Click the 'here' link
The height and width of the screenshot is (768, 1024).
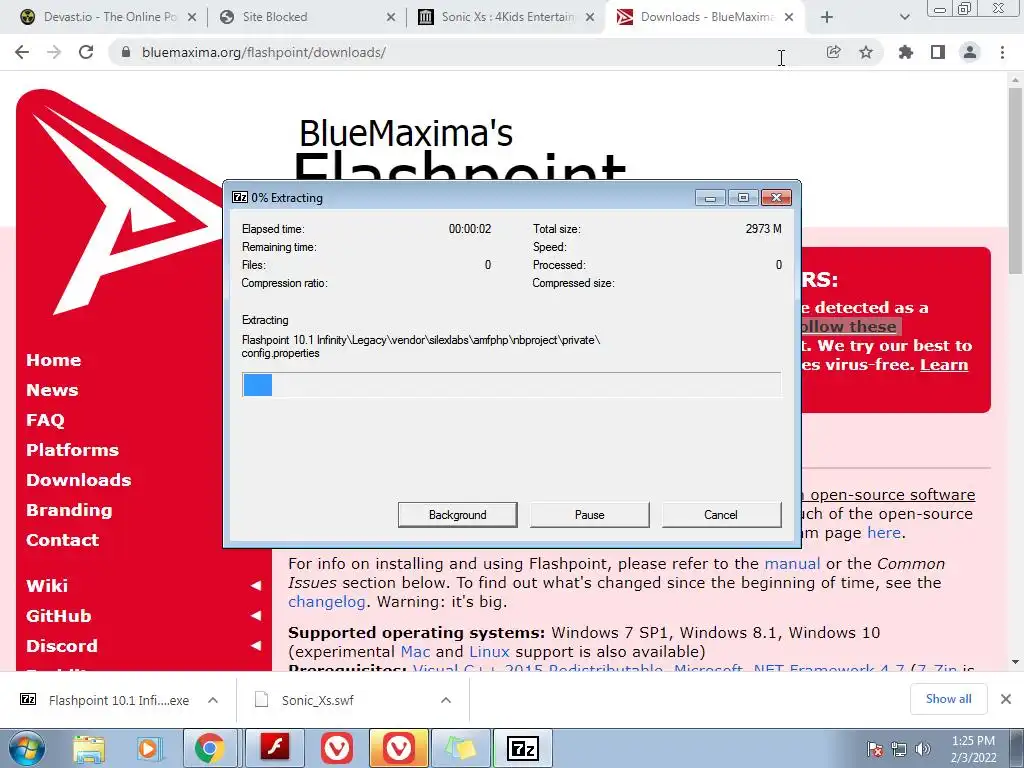click(884, 533)
